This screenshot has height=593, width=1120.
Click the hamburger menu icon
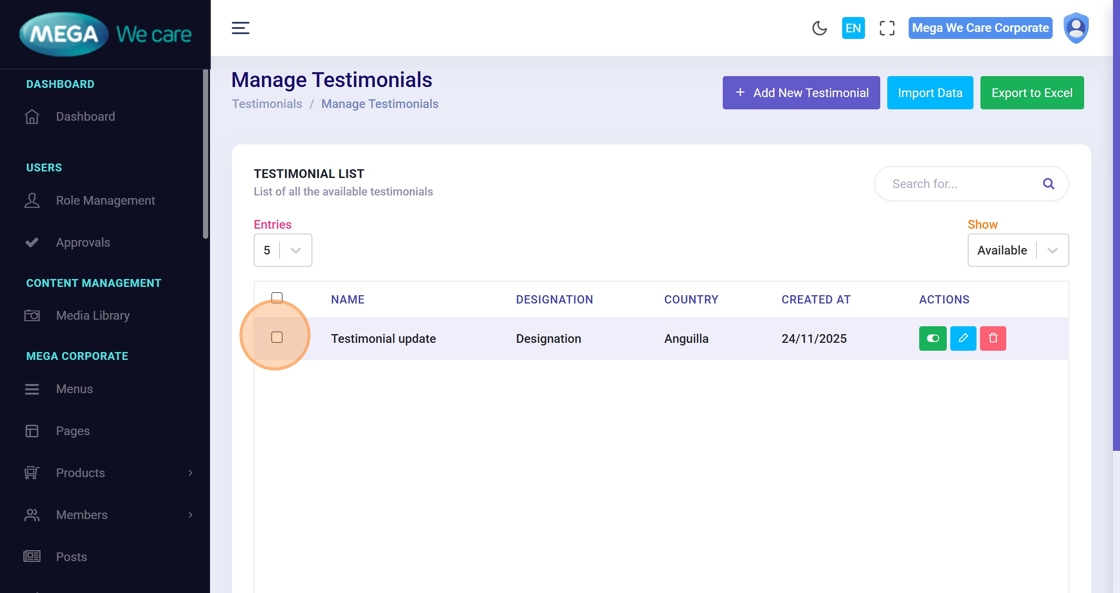(240, 28)
